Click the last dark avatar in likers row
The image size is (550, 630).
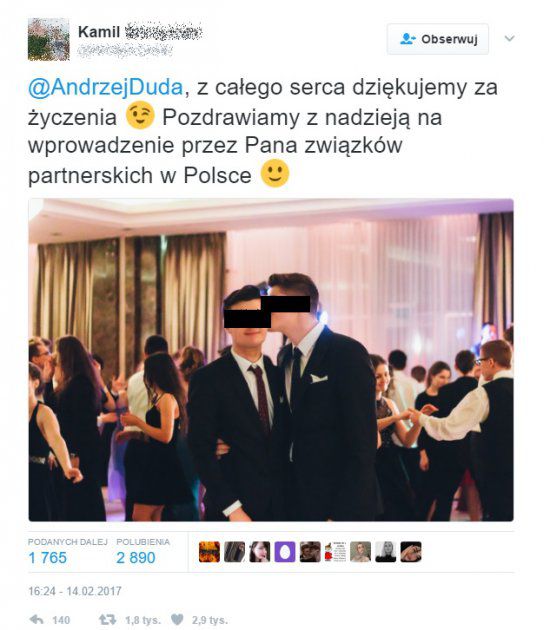coord(411,552)
